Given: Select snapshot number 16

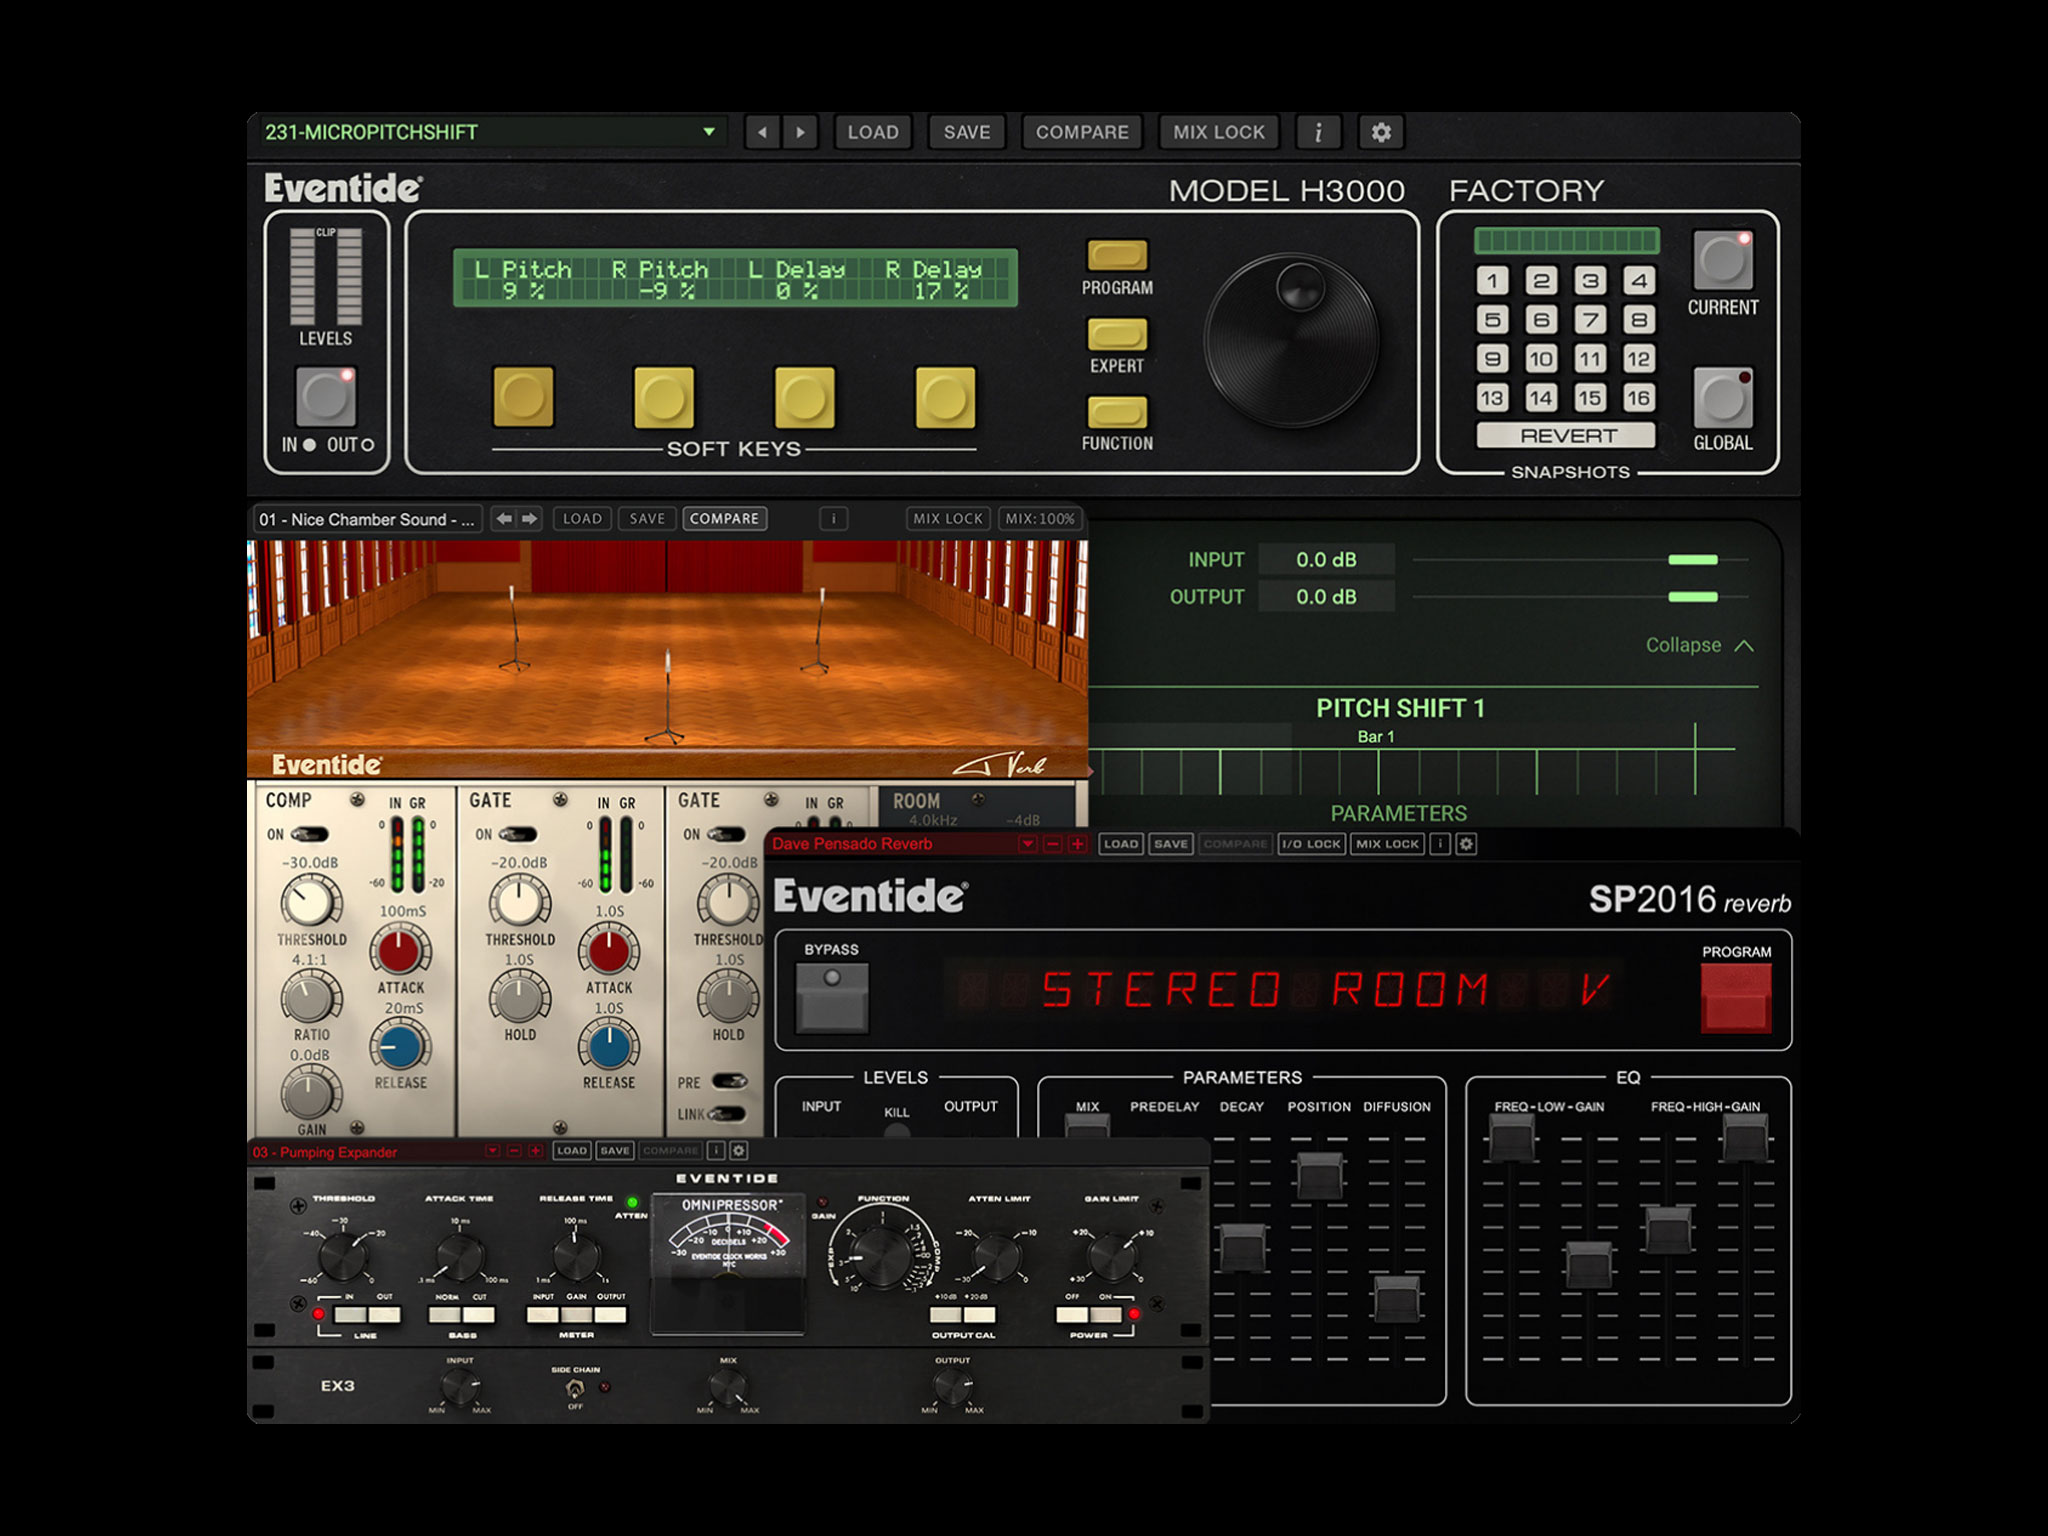Looking at the screenshot, I should click(1638, 398).
